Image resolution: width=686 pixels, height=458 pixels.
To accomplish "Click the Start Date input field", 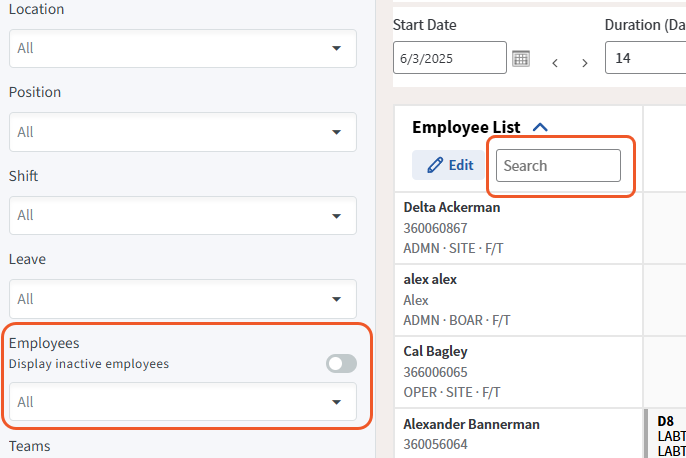I will [449, 58].
